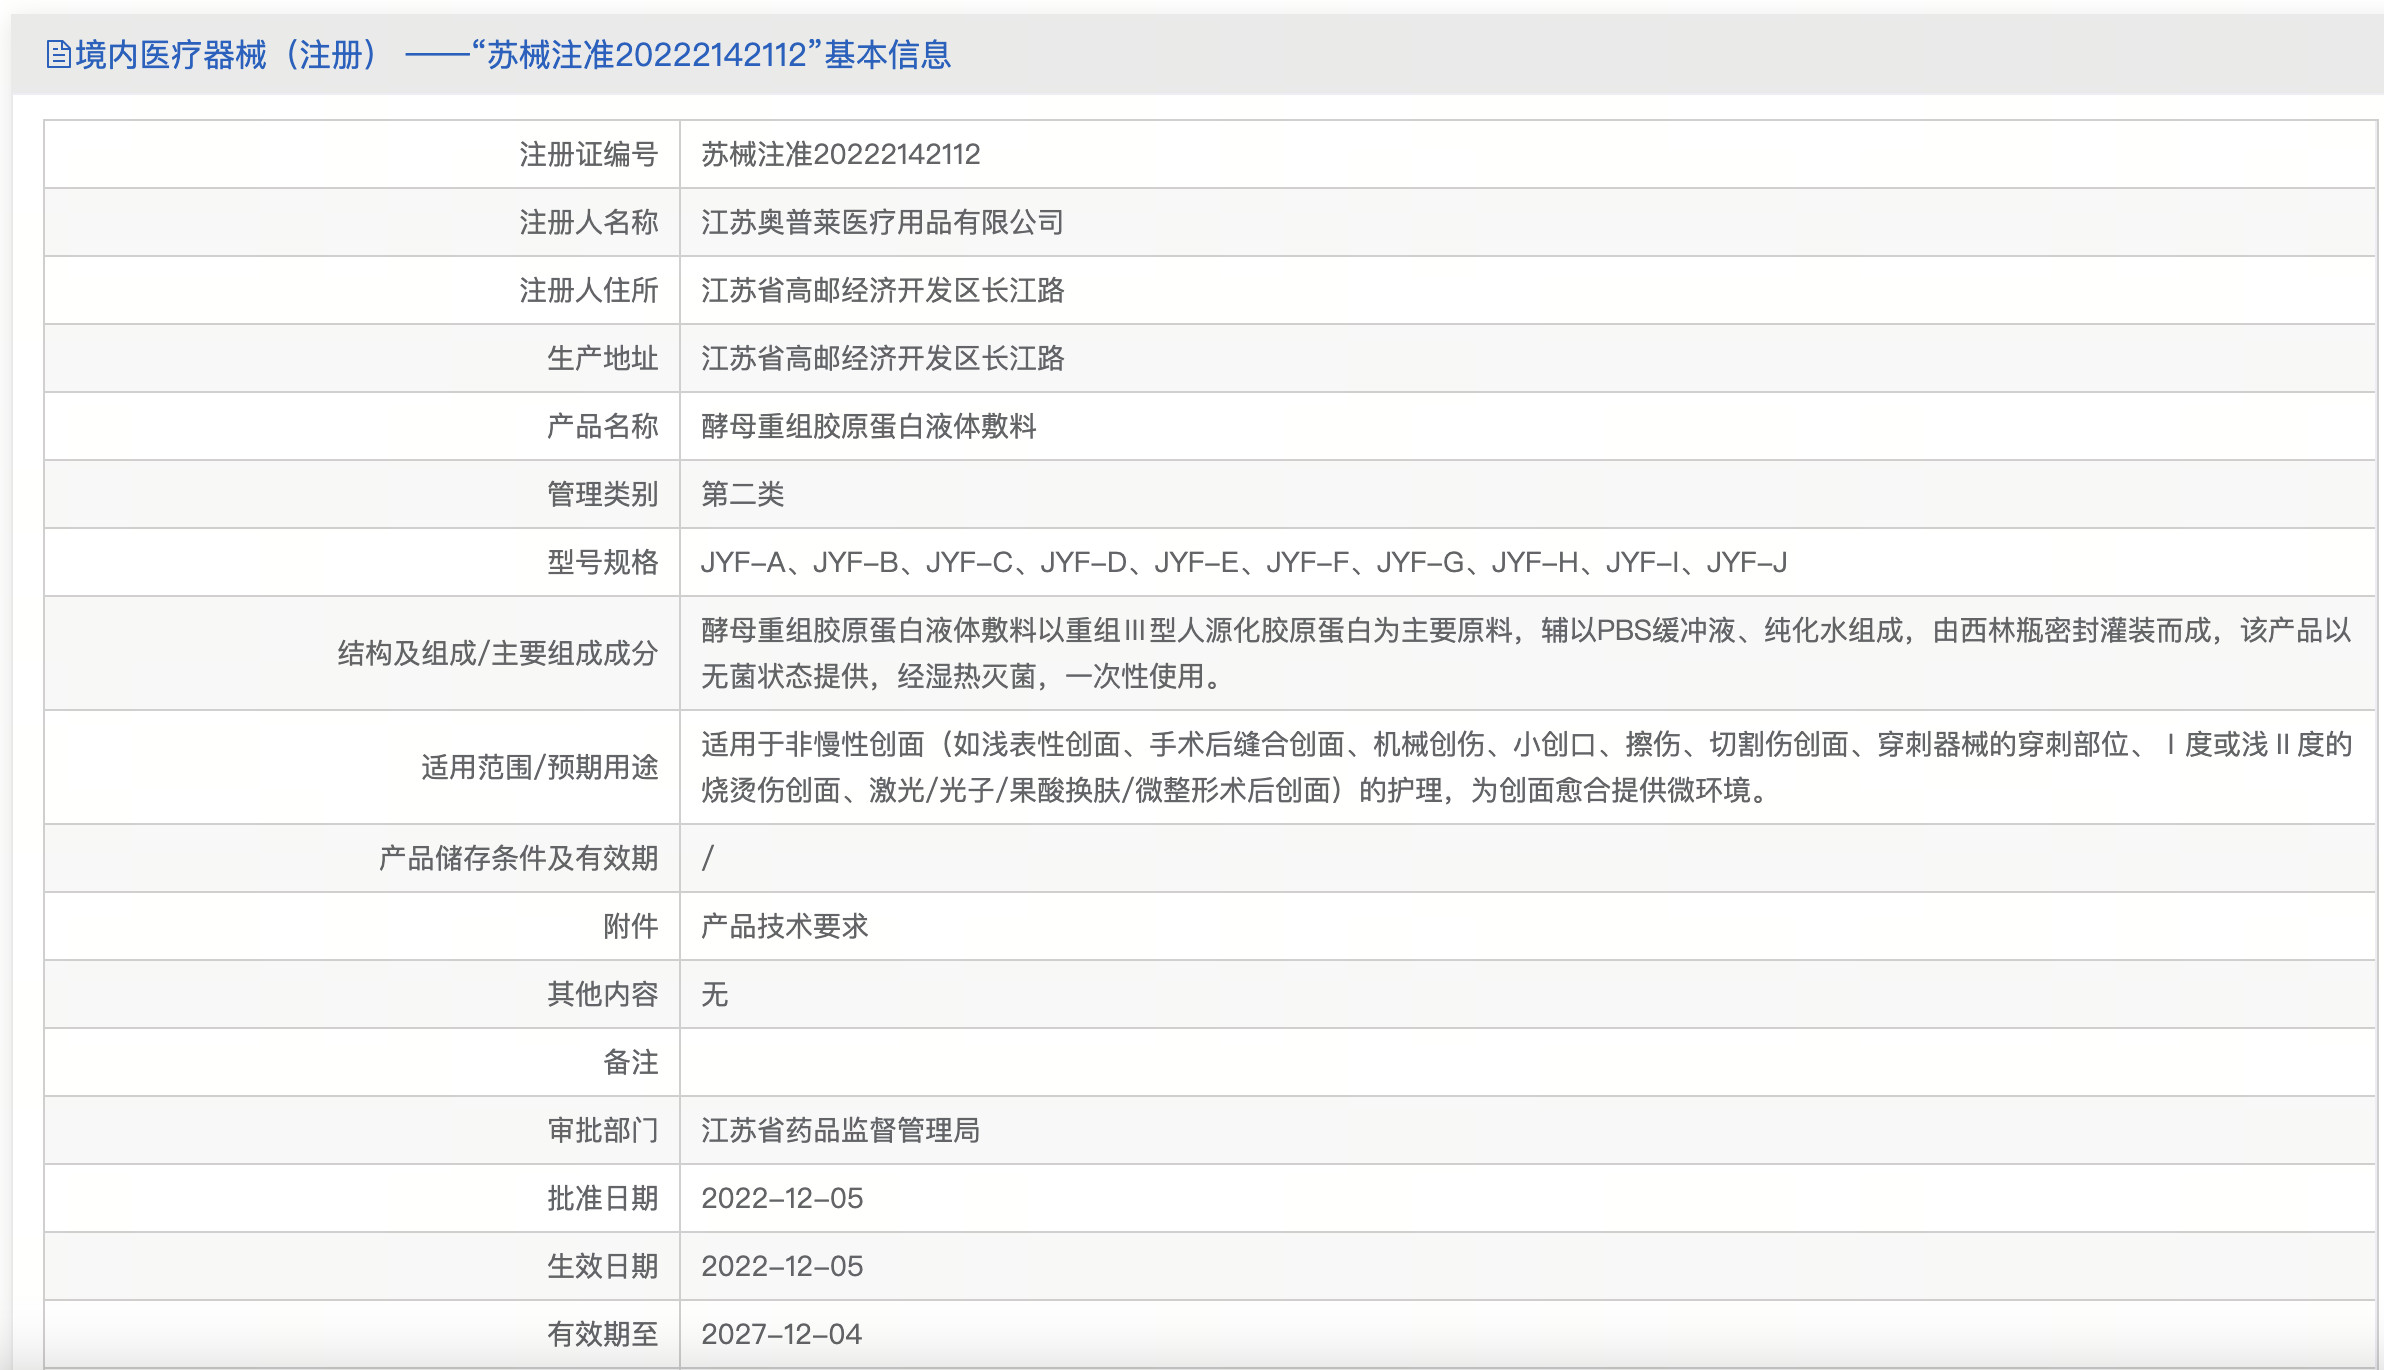Click the 有效期至 label
2384x1370 pixels.
602,1334
